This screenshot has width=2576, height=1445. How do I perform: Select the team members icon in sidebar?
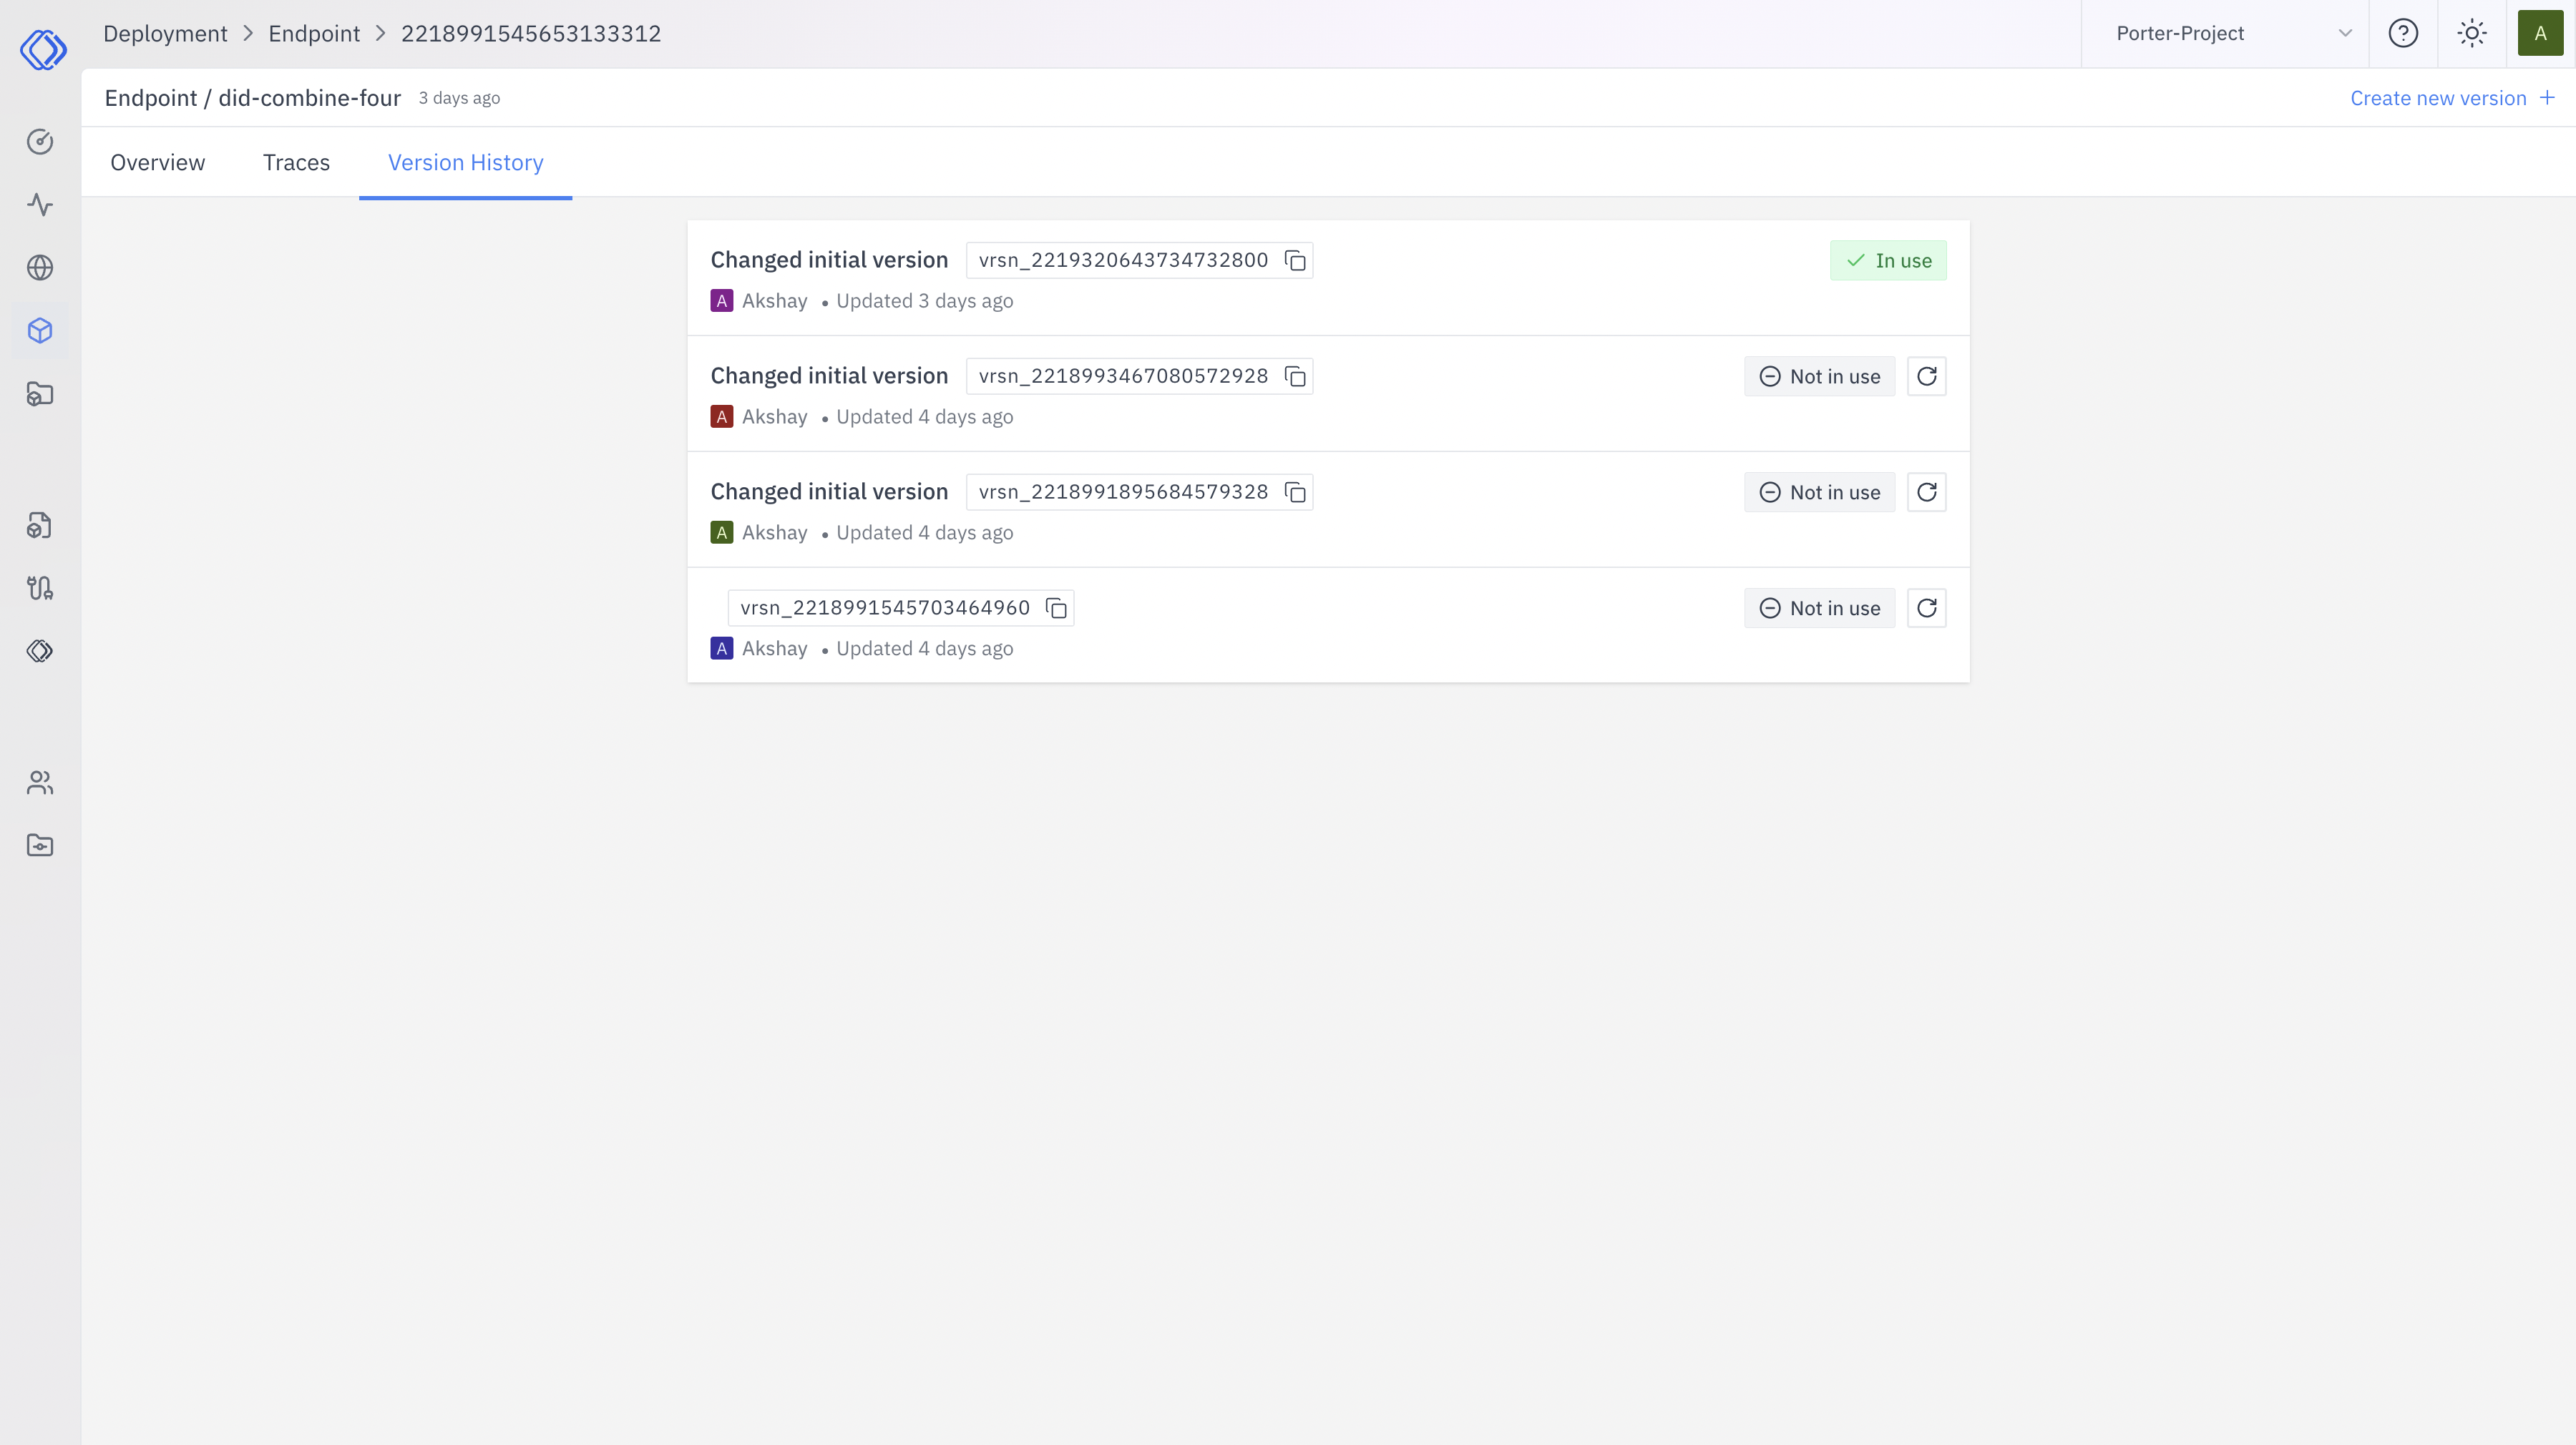pos(40,782)
